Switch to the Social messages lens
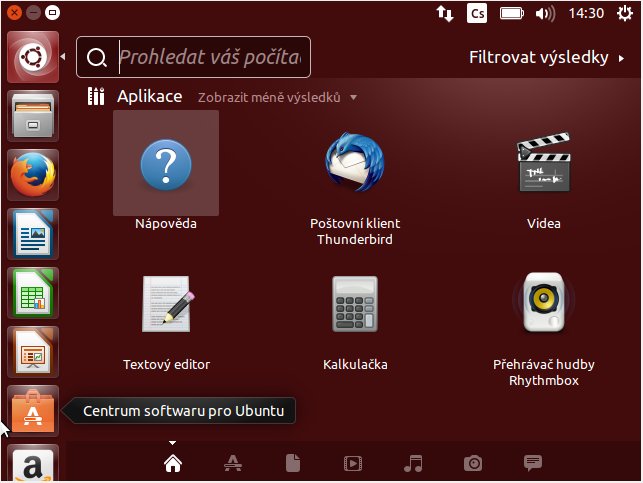Viewport: 643px width, 483px height. pos(533,463)
